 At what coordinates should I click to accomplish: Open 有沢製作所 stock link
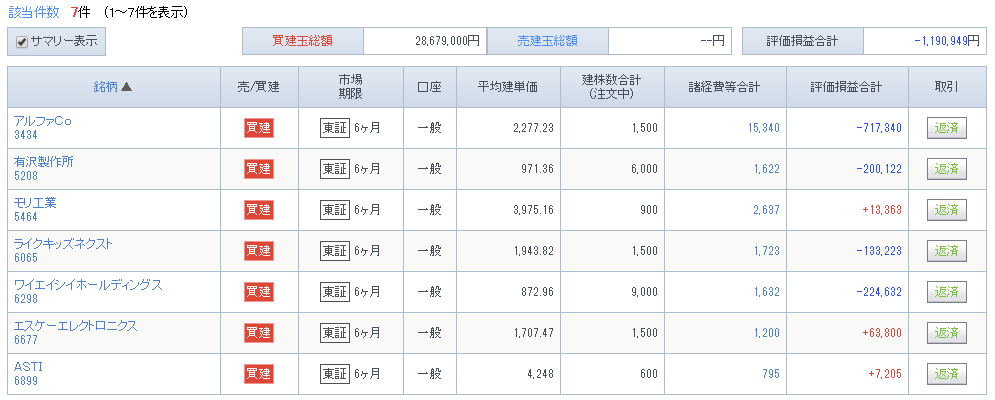tap(44, 162)
